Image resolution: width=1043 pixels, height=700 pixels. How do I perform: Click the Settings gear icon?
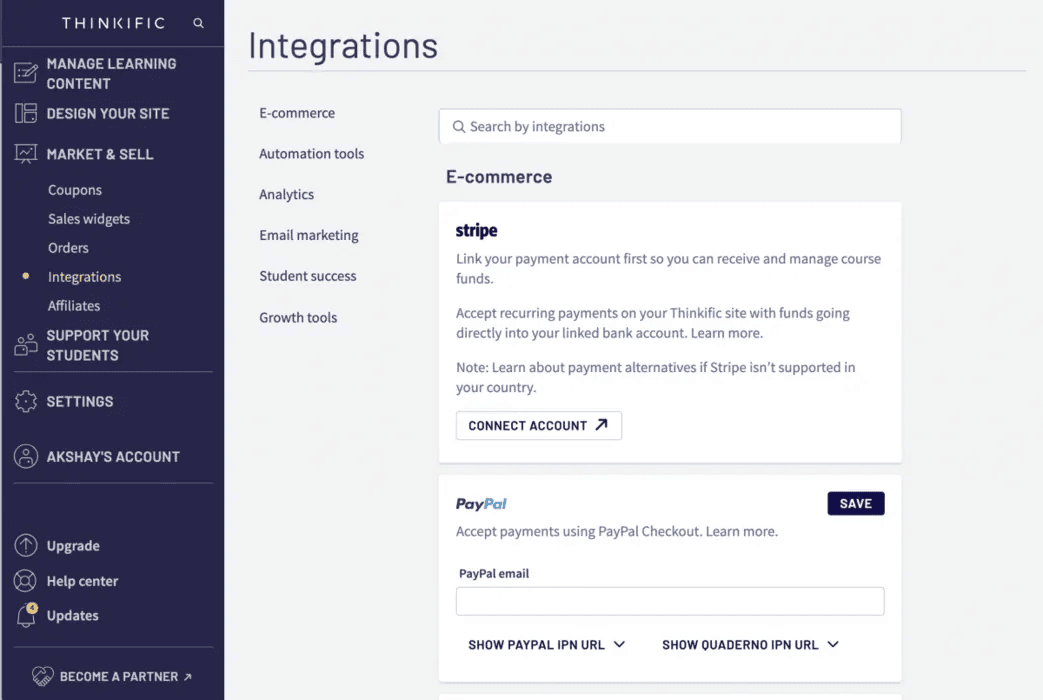[x=24, y=401]
